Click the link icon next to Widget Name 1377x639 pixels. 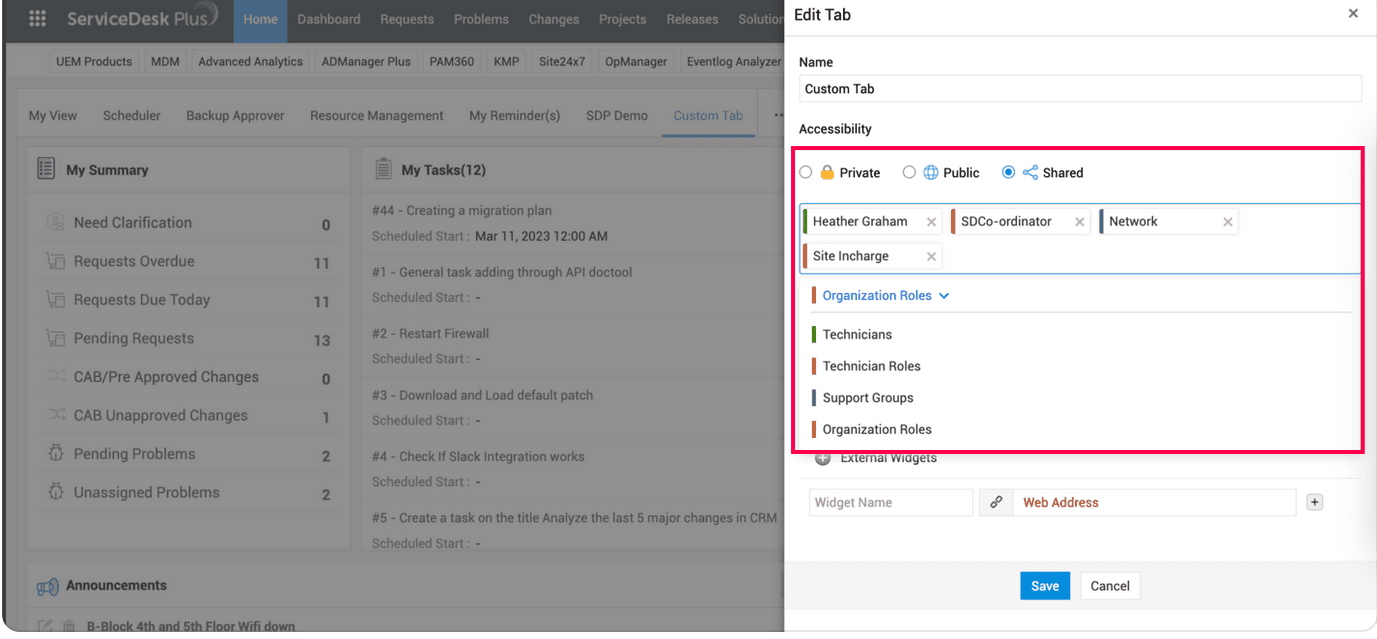click(996, 503)
